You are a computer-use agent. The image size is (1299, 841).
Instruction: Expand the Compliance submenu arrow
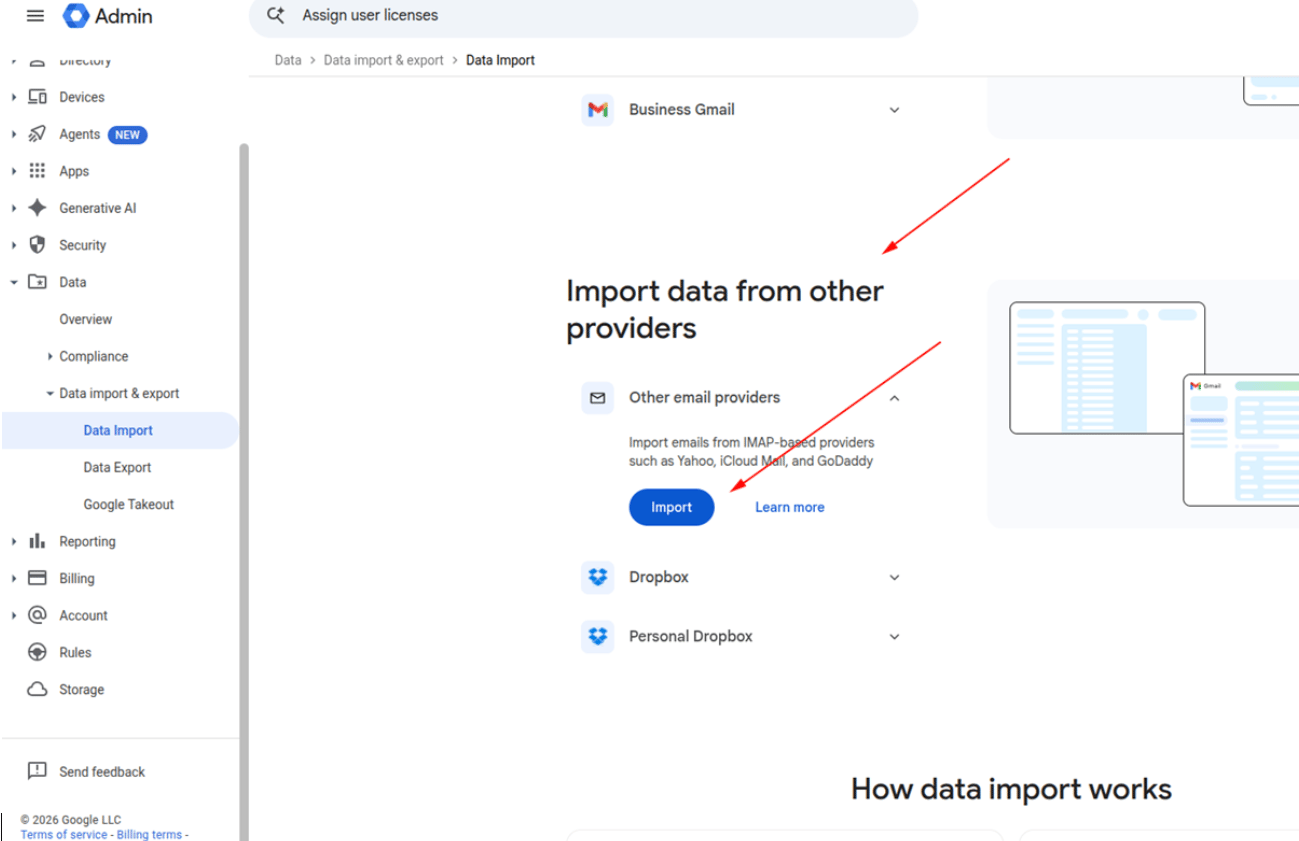coord(50,356)
